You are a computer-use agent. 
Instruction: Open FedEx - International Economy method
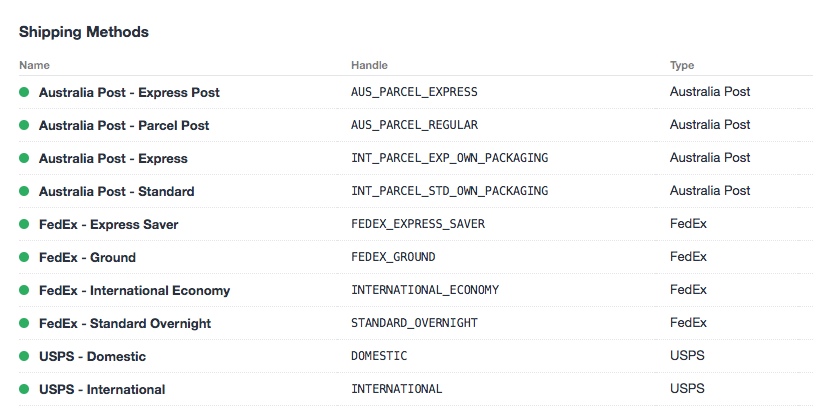pyautogui.click(x=134, y=290)
